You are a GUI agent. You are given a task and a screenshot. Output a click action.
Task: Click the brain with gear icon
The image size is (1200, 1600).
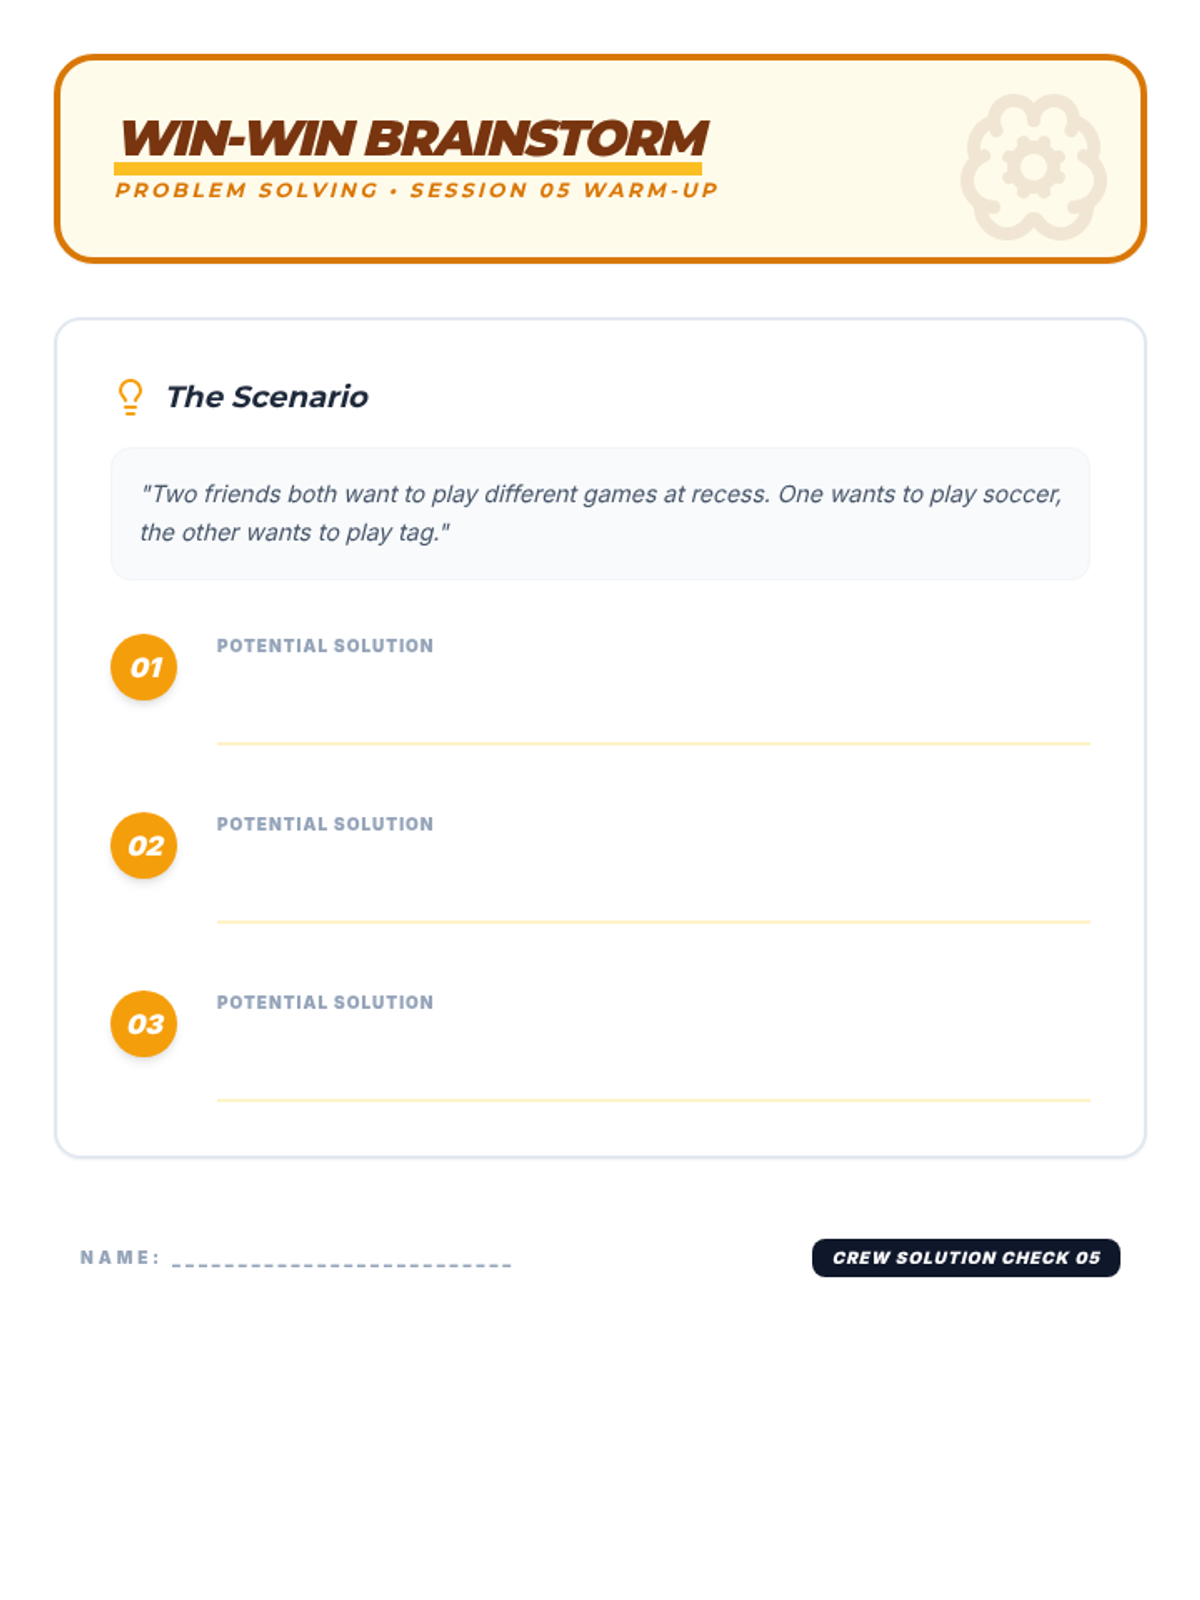pyautogui.click(x=1033, y=167)
